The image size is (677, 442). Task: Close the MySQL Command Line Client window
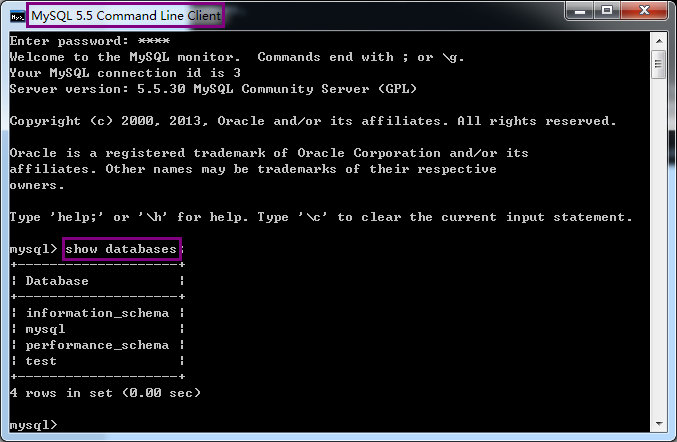tap(644, 10)
